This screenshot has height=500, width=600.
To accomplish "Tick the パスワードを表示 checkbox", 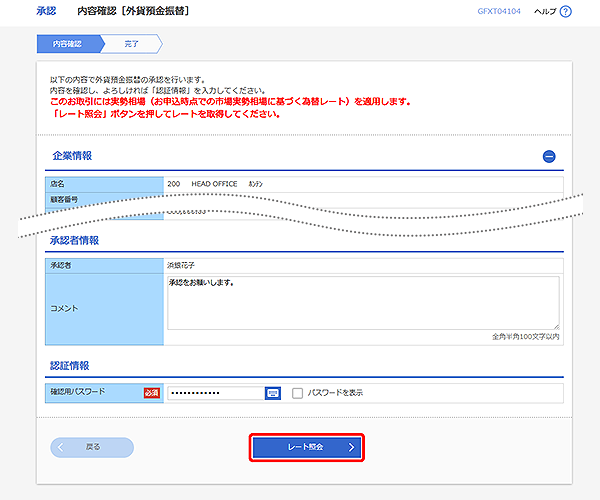I will [x=297, y=393].
